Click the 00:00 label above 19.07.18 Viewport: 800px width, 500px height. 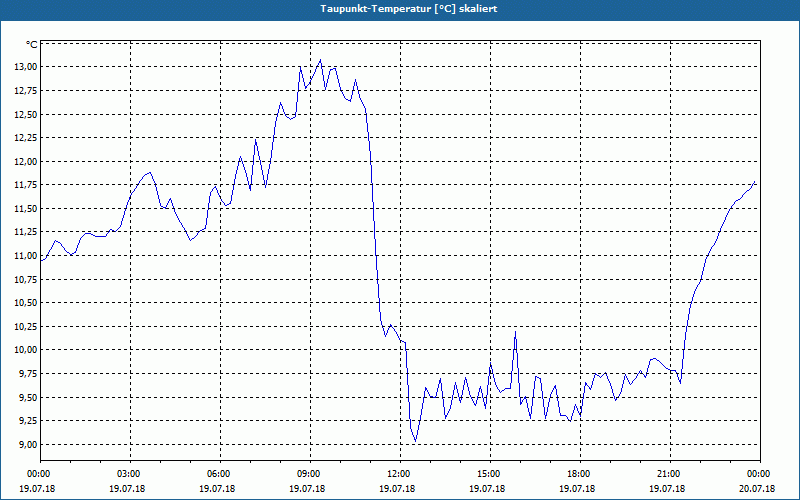pos(41,474)
